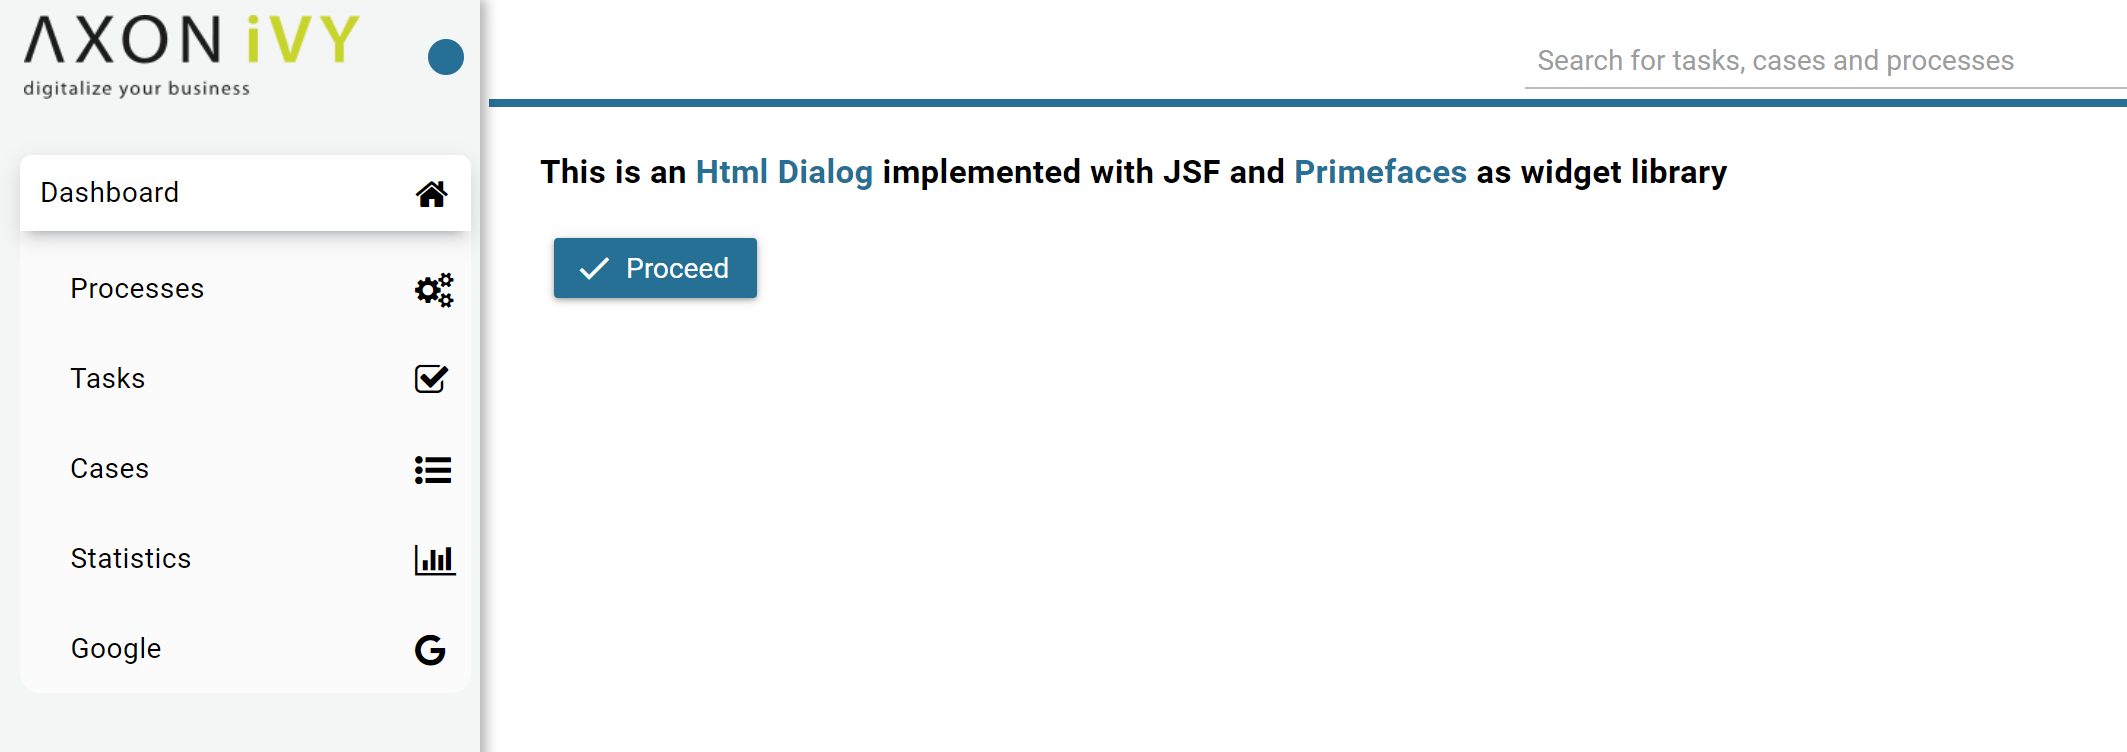Click the Google G icon
The image size is (2127, 752).
click(x=430, y=650)
